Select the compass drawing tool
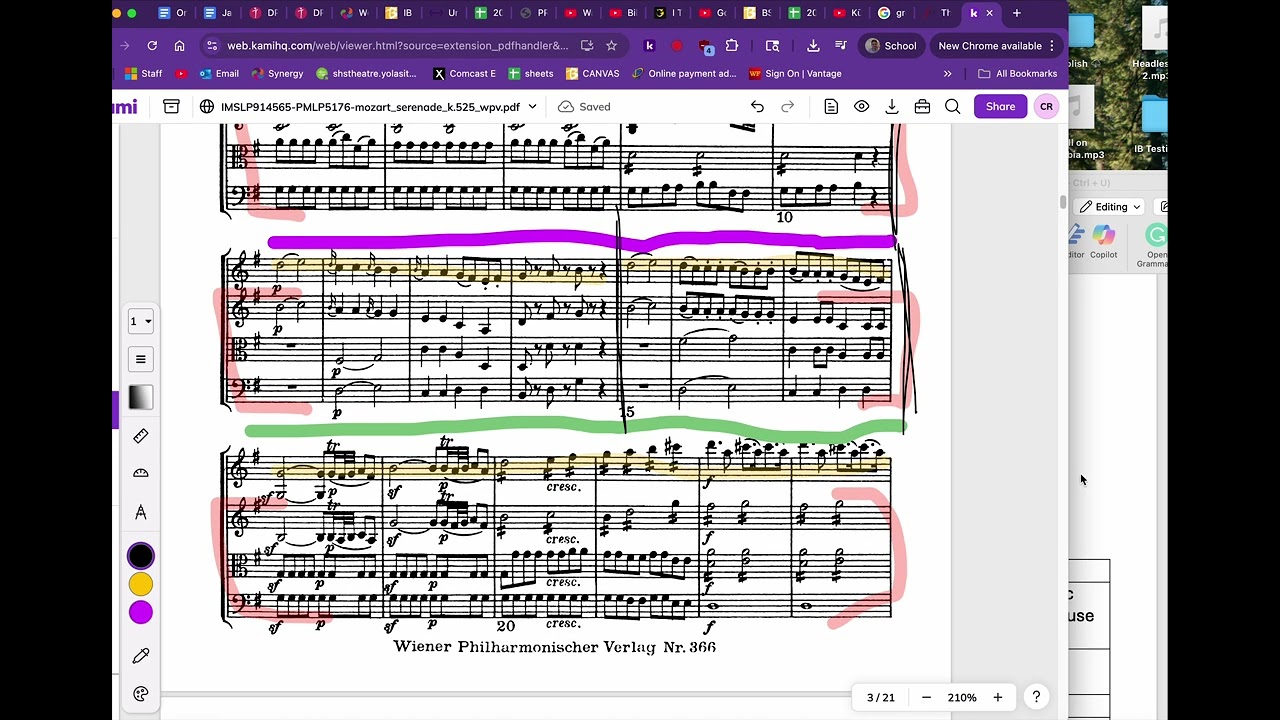 140,512
